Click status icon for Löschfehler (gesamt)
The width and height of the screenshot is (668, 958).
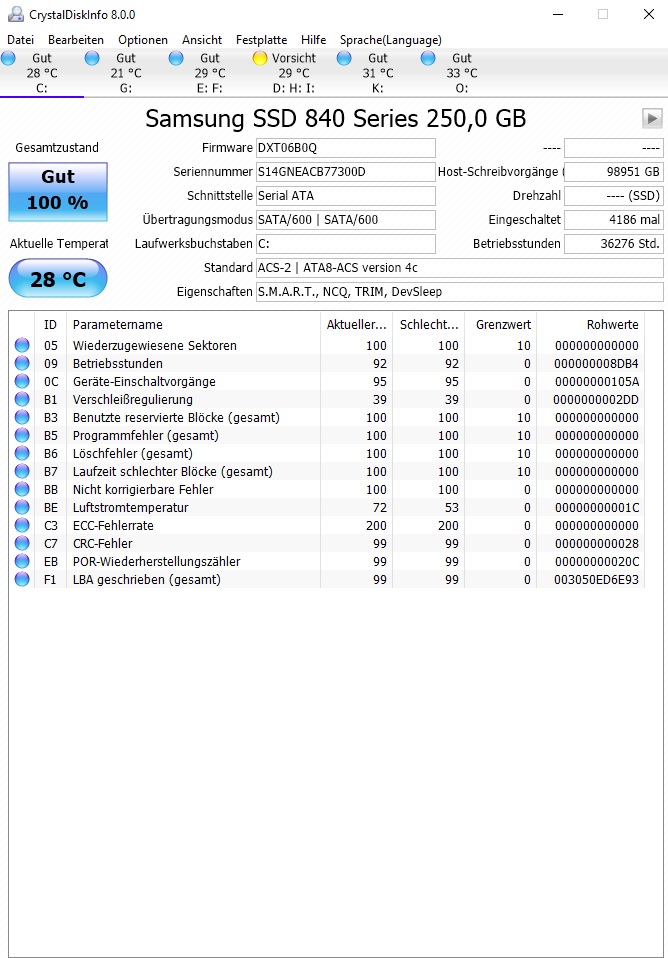click(x=22, y=453)
